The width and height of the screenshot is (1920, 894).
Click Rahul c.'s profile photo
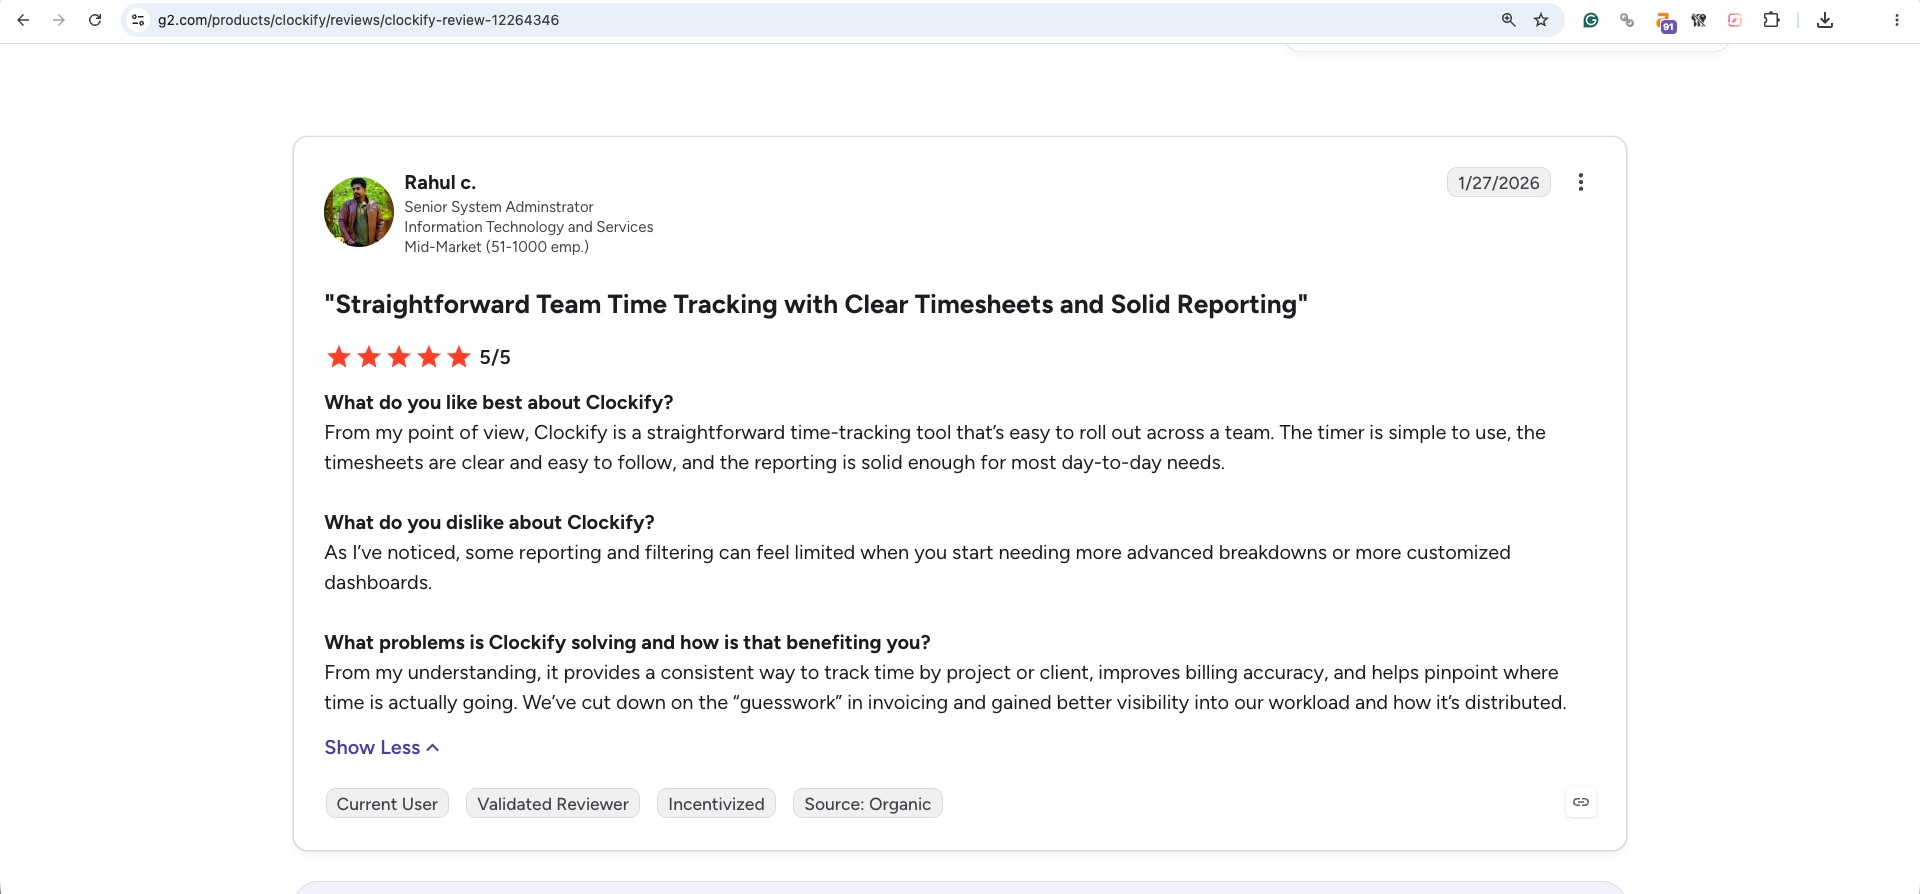[x=359, y=212]
